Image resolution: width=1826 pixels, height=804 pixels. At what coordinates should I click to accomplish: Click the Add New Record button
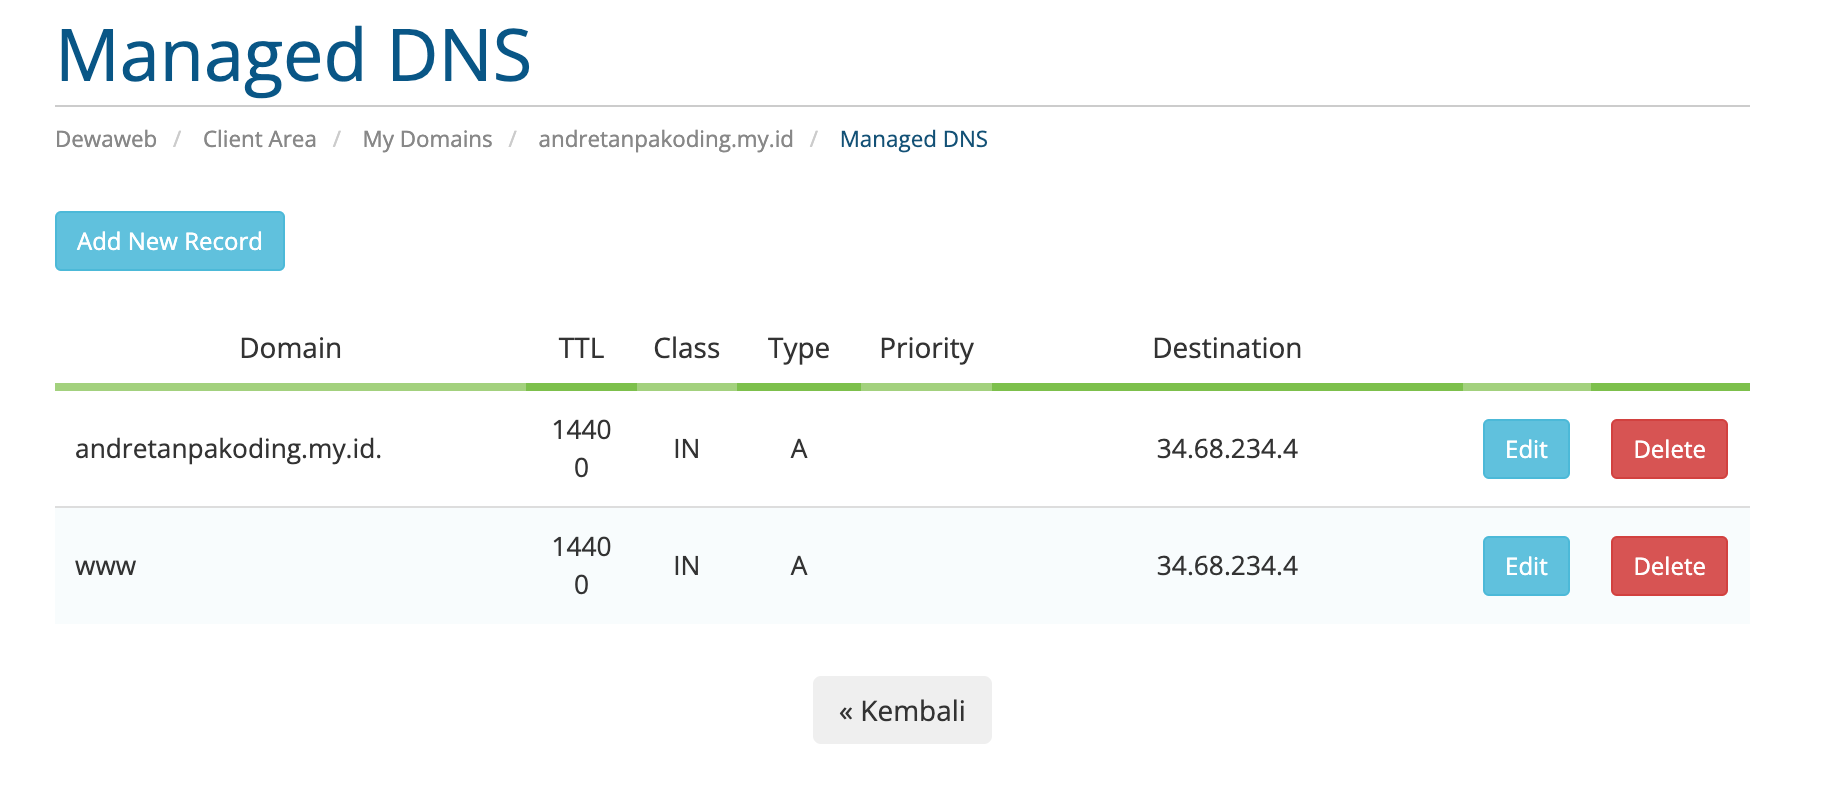(170, 241)
